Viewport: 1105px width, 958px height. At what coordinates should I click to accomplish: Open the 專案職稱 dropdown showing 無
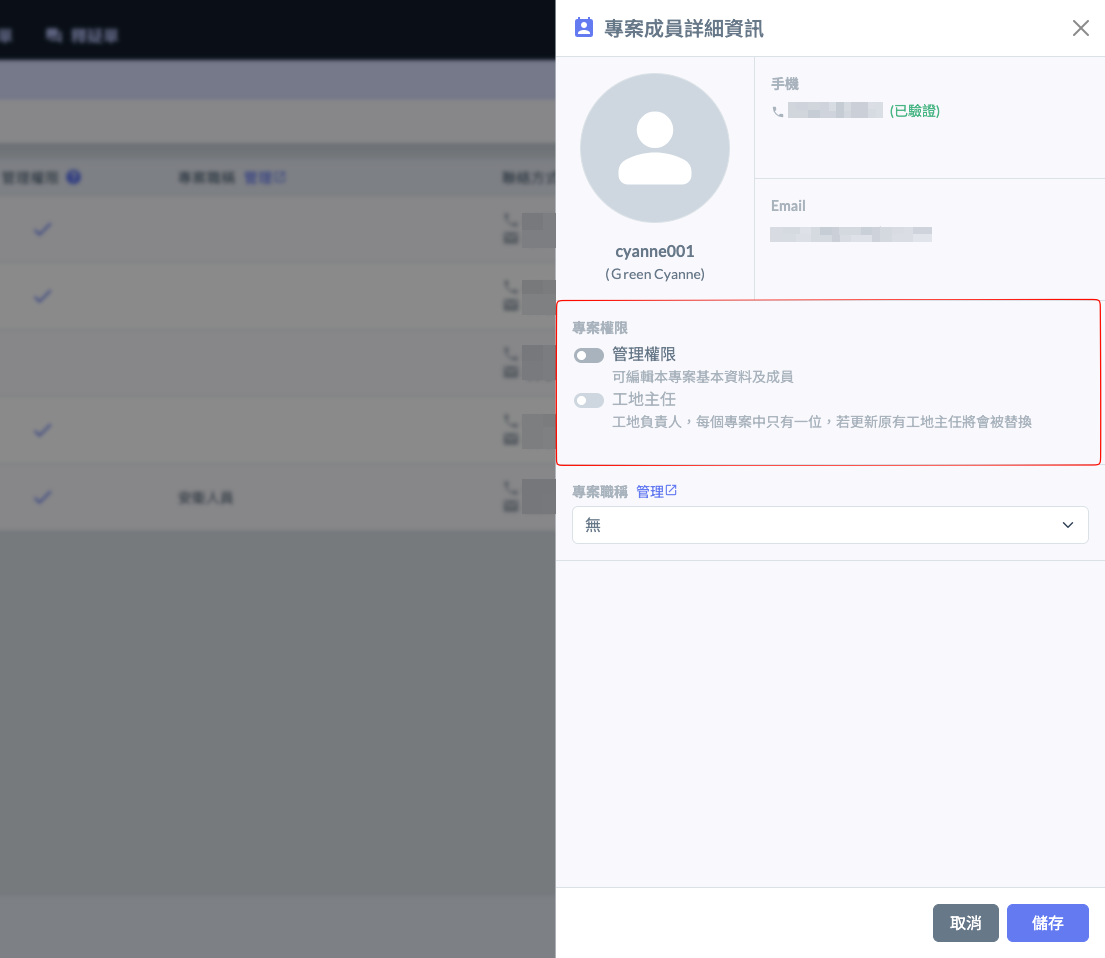tap(829, 525)
